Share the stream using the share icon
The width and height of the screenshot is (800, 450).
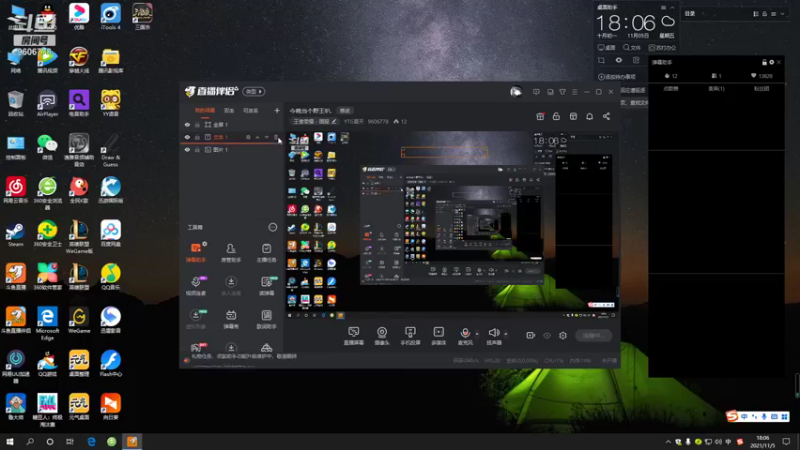coord(606,116)
